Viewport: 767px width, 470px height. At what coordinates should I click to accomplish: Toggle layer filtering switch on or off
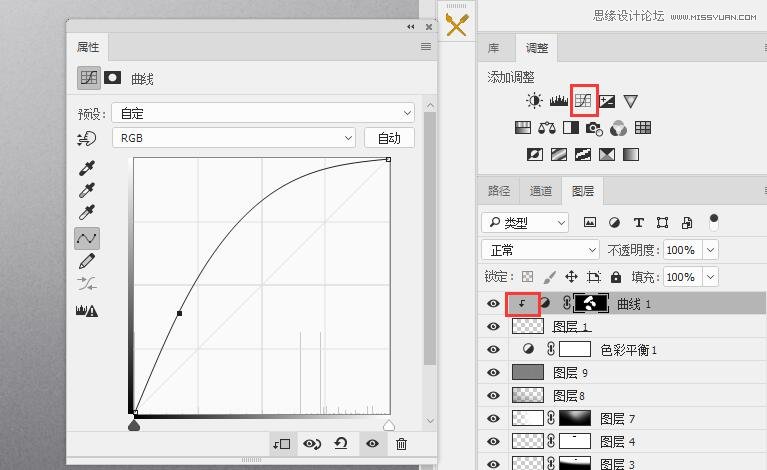714,223
